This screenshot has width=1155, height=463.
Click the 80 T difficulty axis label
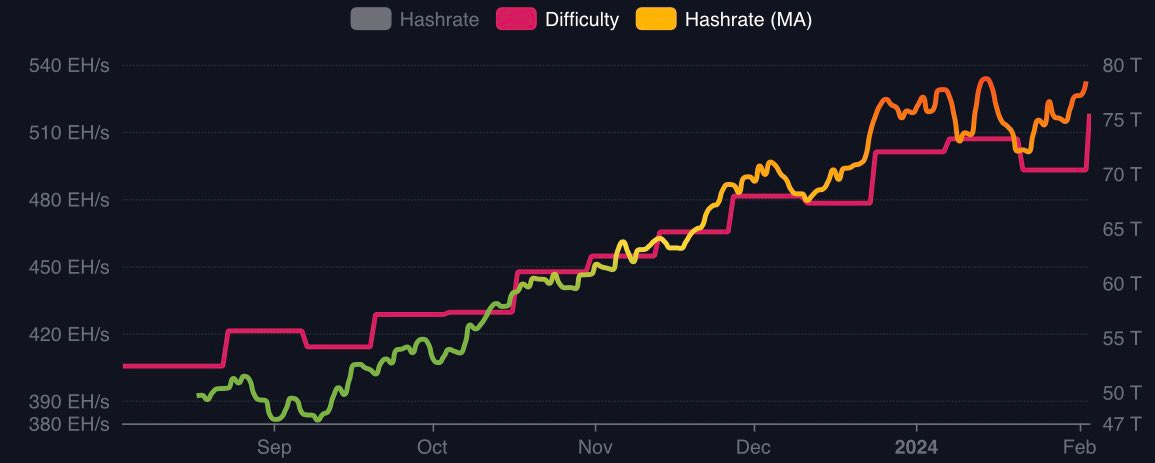click(x=1122, y=66)
